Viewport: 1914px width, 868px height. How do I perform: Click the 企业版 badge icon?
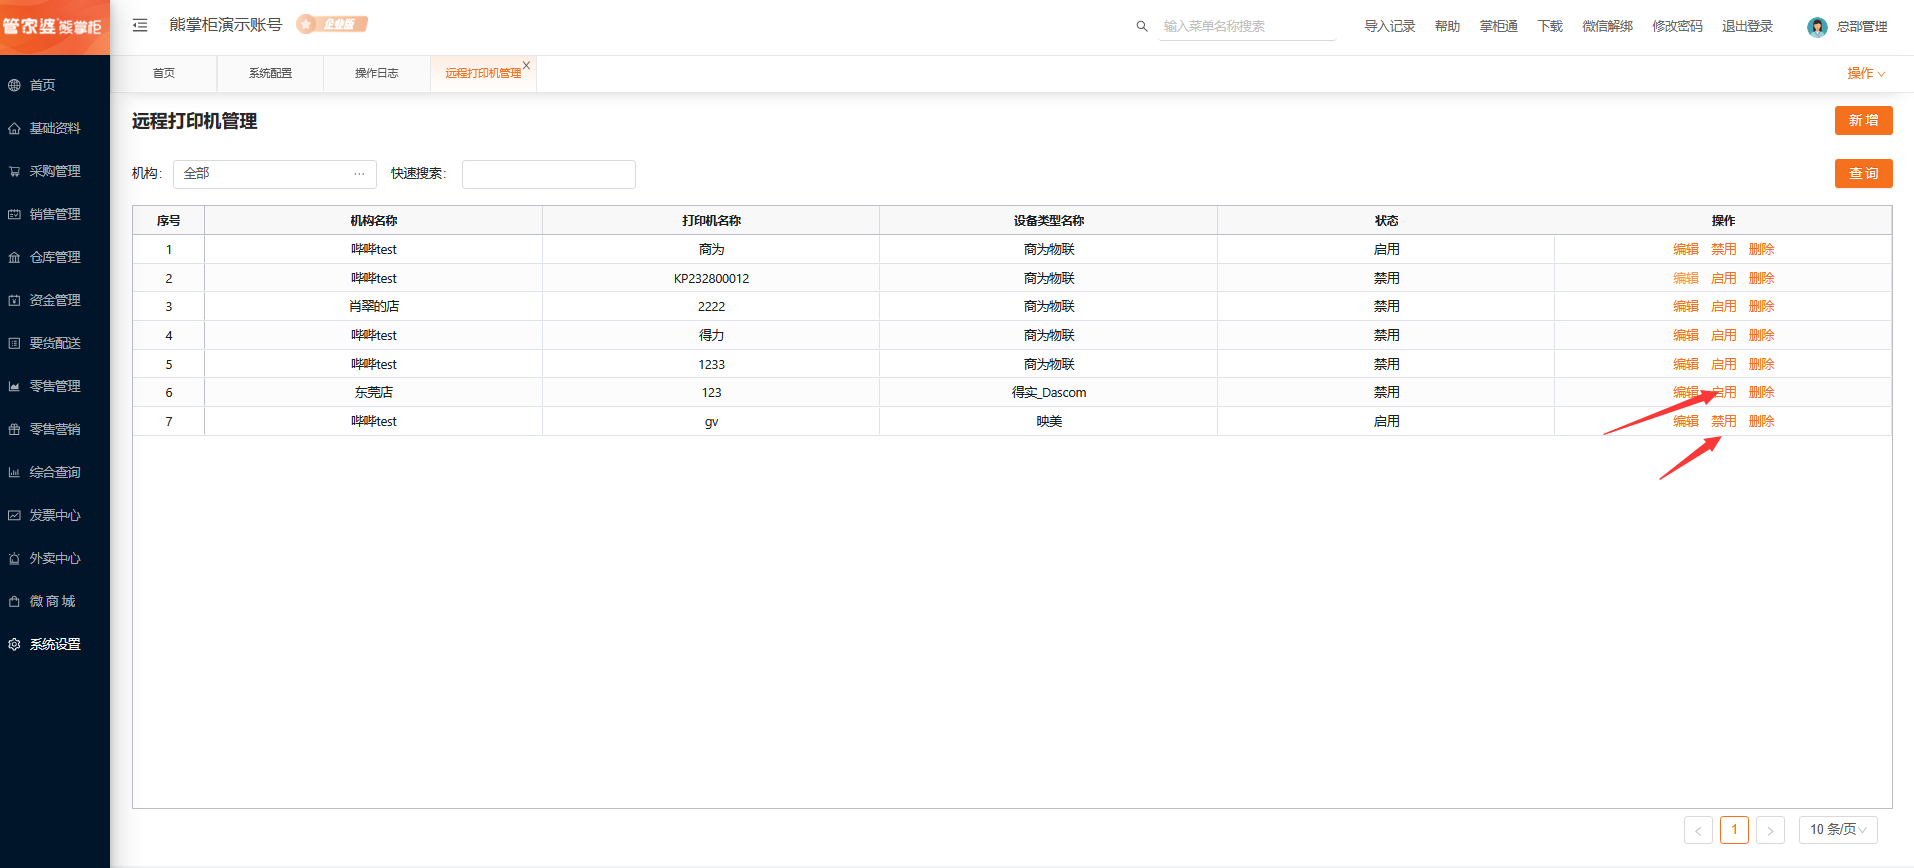point(332,24)
